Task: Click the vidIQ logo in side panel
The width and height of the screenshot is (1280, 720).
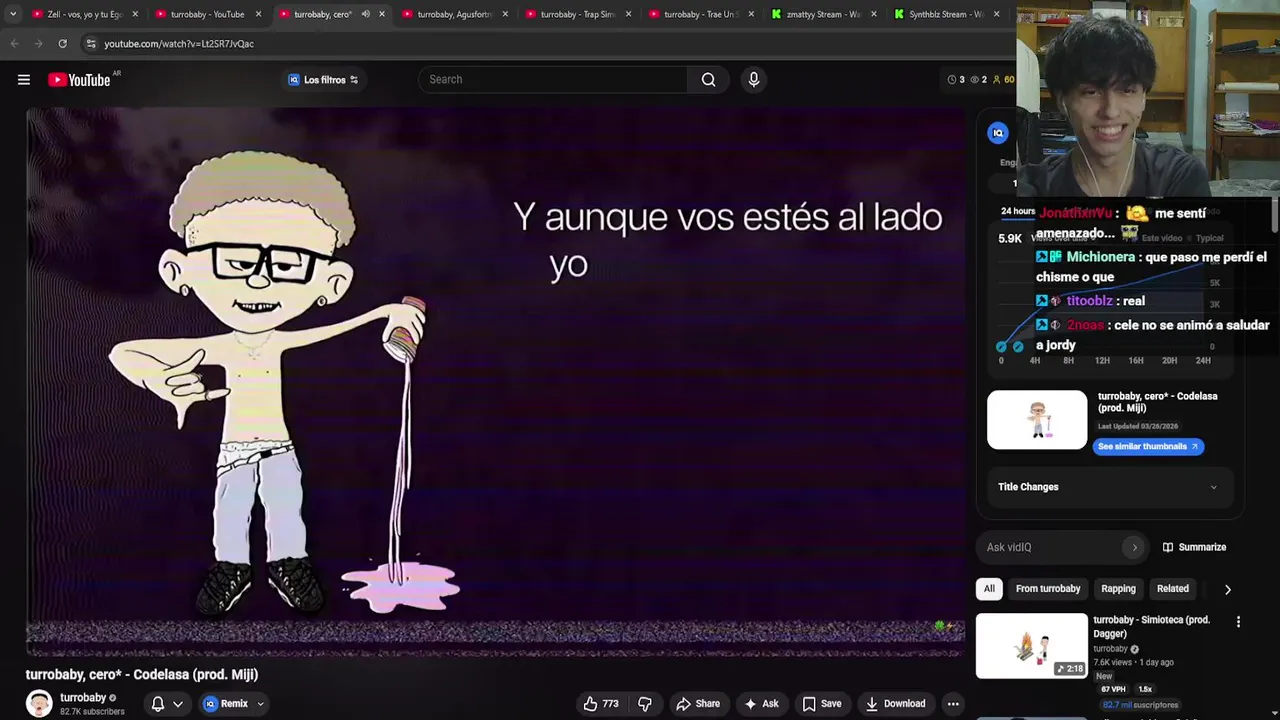Action: point(997,133)
